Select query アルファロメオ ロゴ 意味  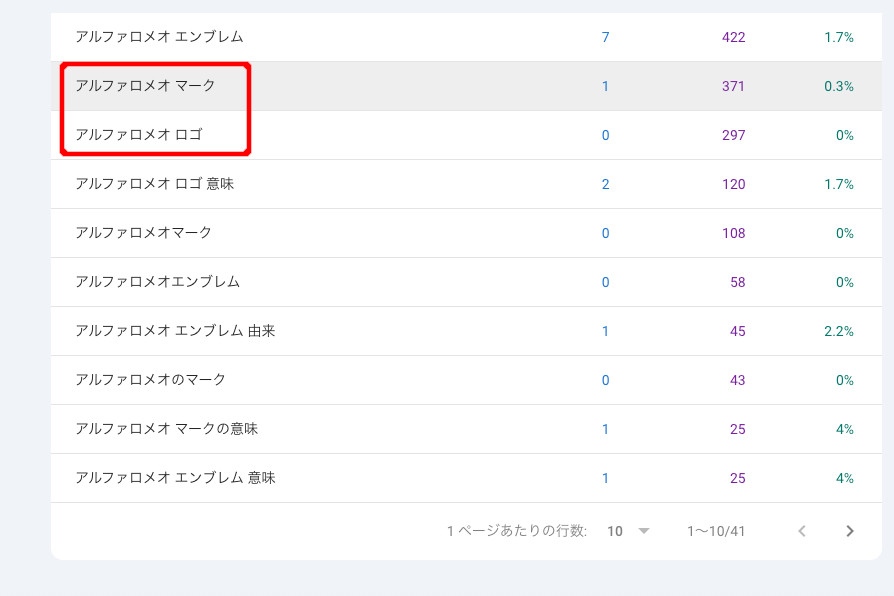[x=155, y=184]
